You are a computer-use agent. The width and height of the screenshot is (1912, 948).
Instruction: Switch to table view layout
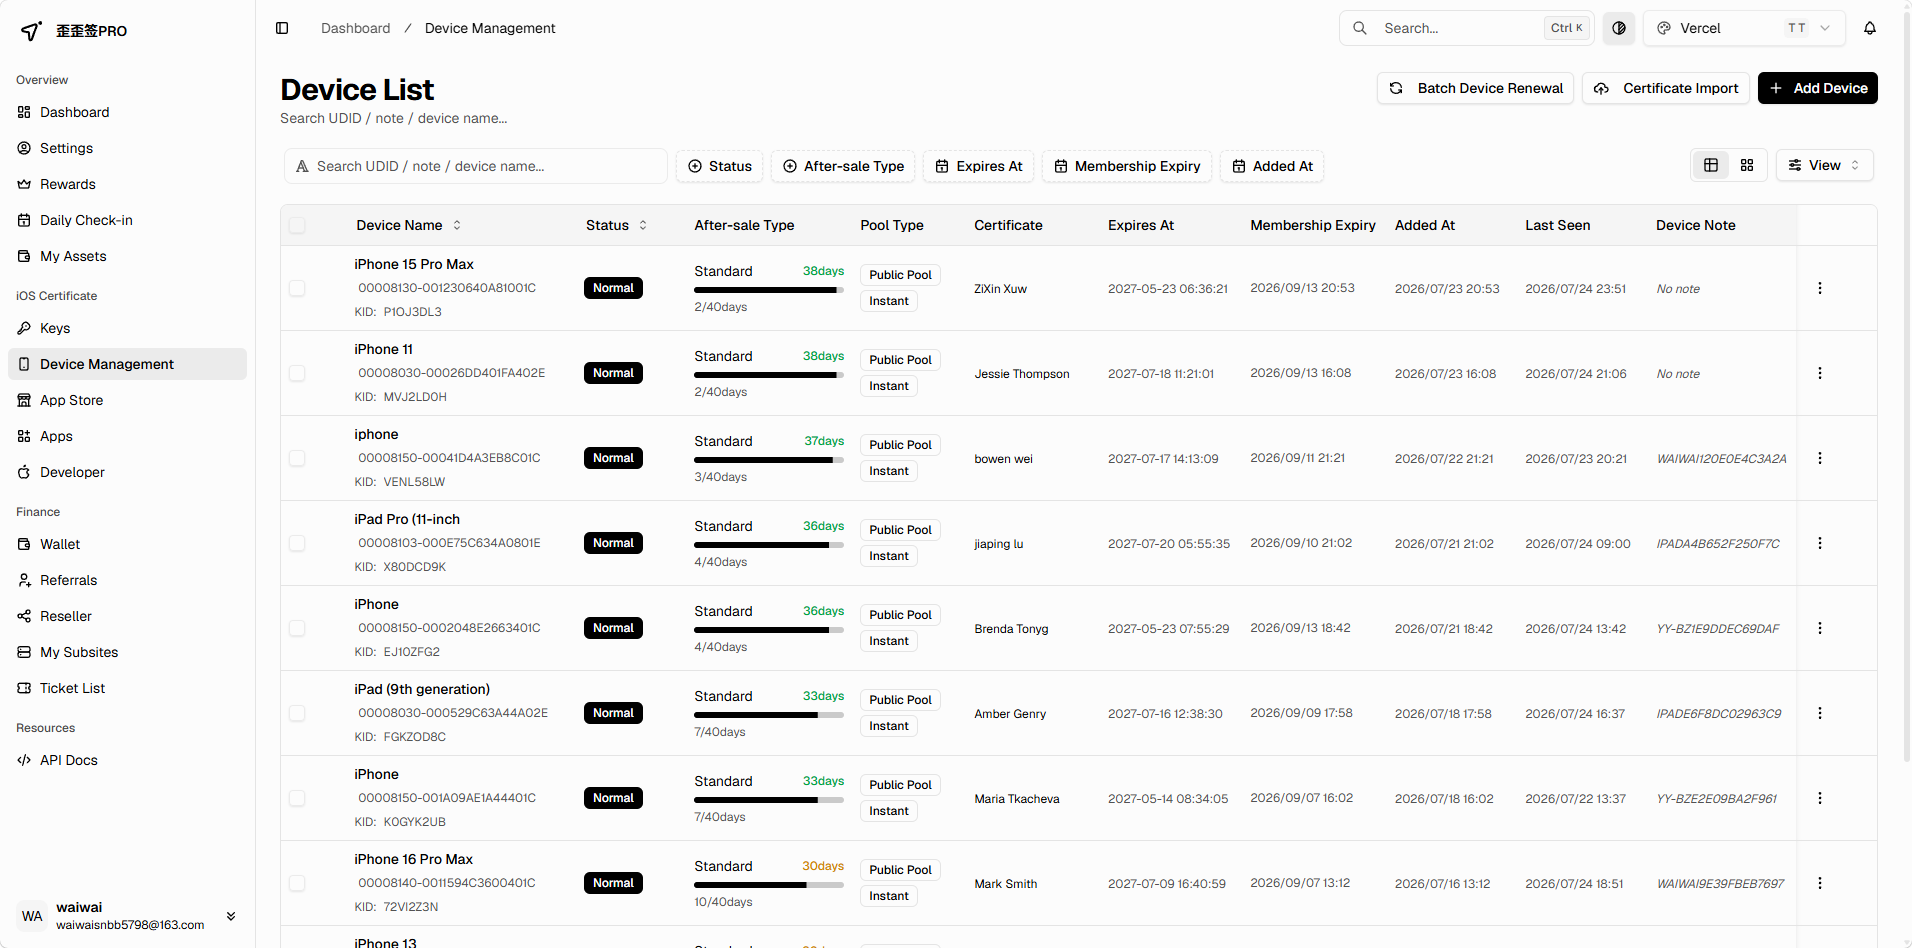tap(1711, 165)
